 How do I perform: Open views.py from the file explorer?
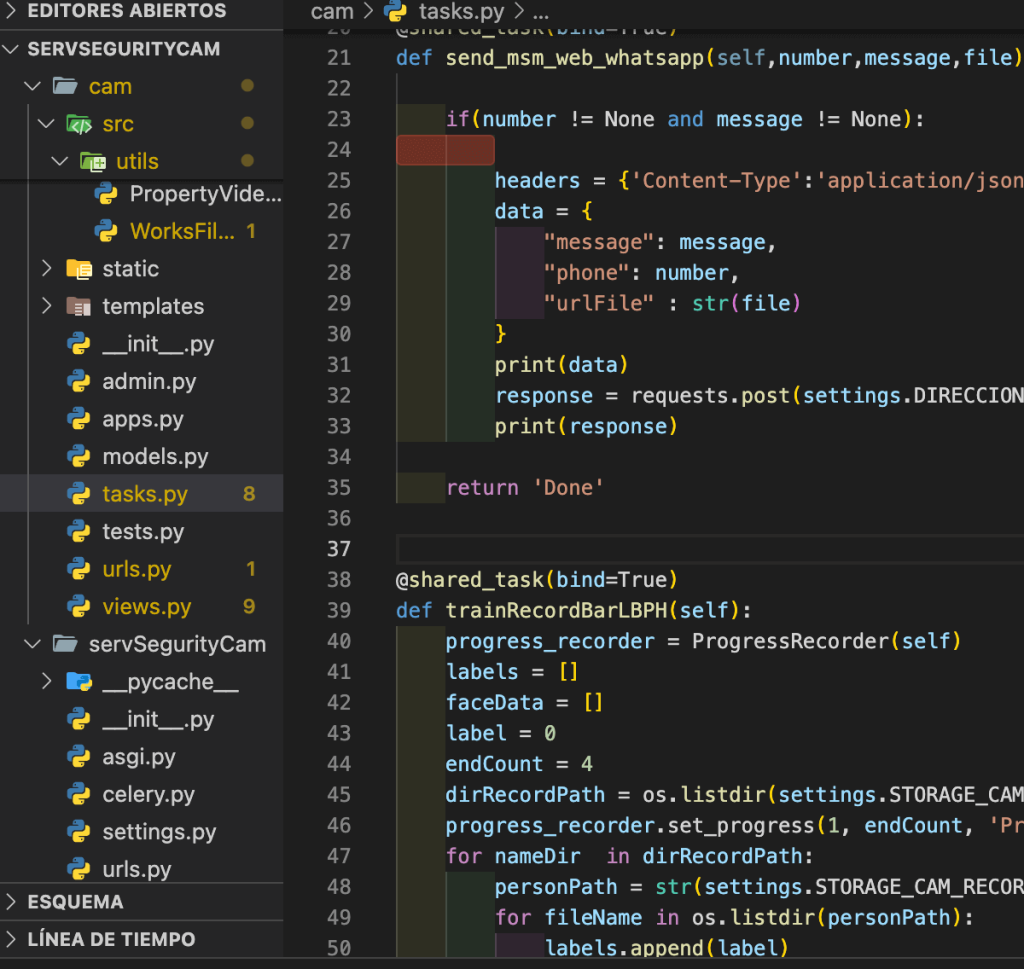(x=146, y=607)
